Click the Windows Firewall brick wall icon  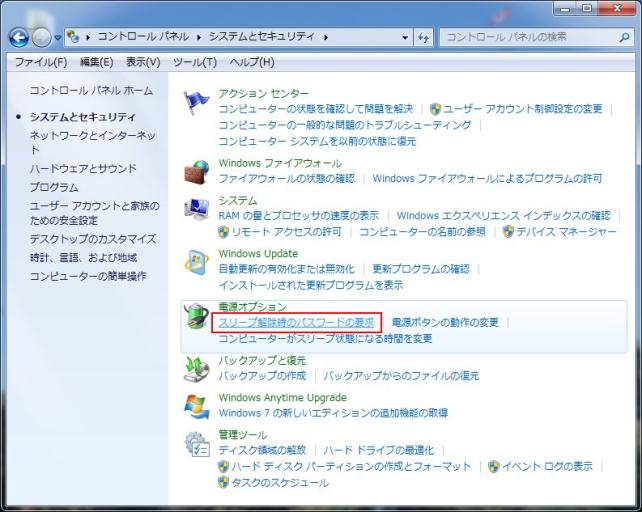pyautogui.click(x=197, y=172)
